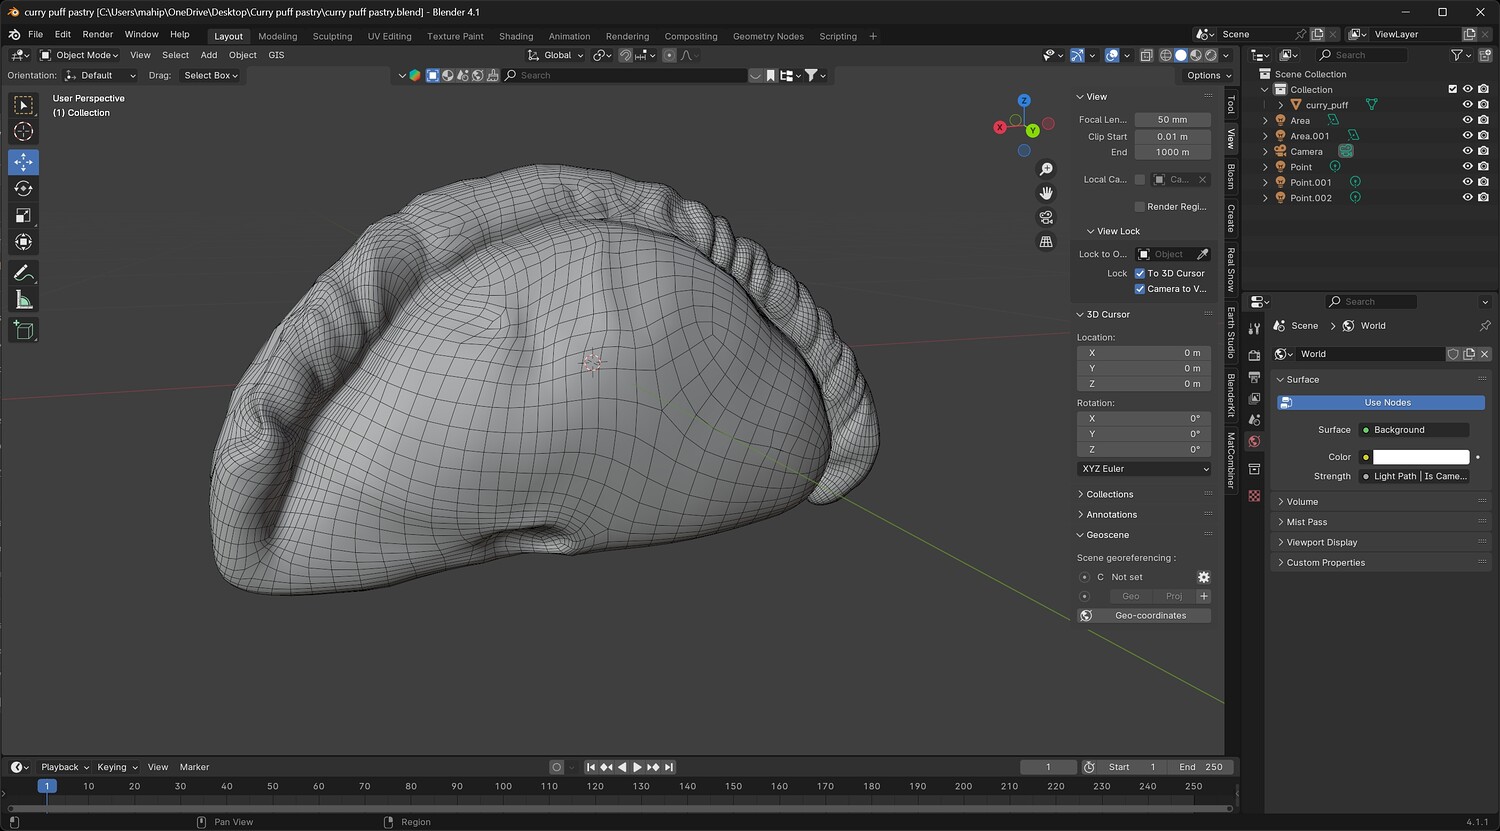Hide the Camera object in outliner
Screen dimensions: 1500x831
(x=1467, y=152)
